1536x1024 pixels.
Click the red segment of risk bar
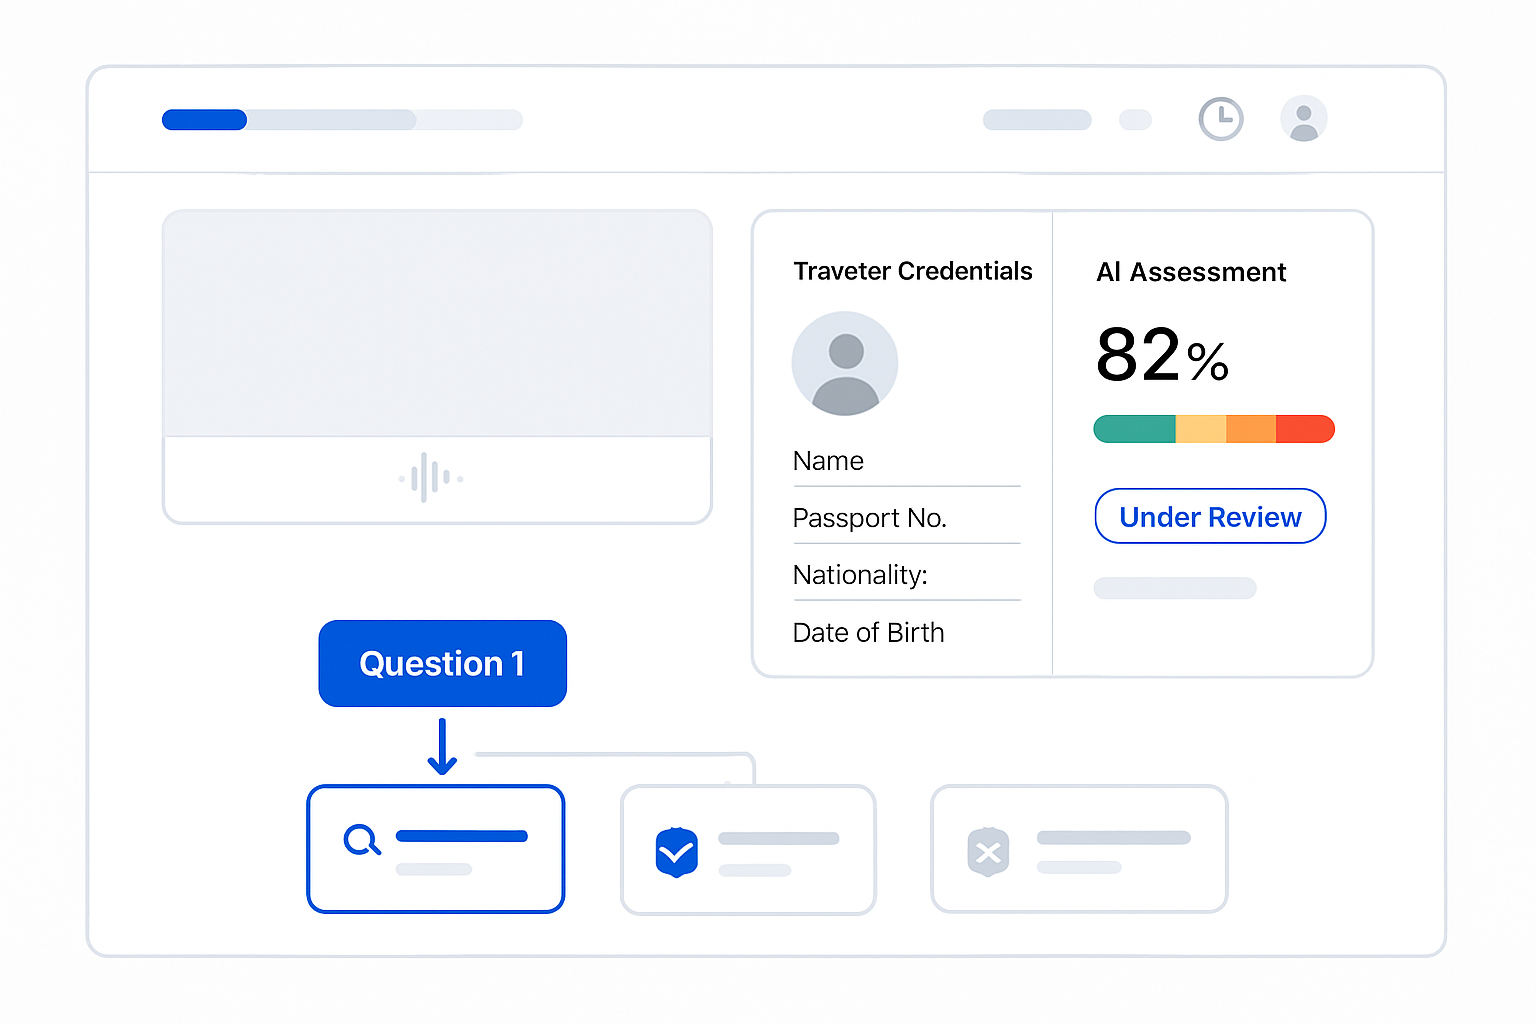(1305, 429)
